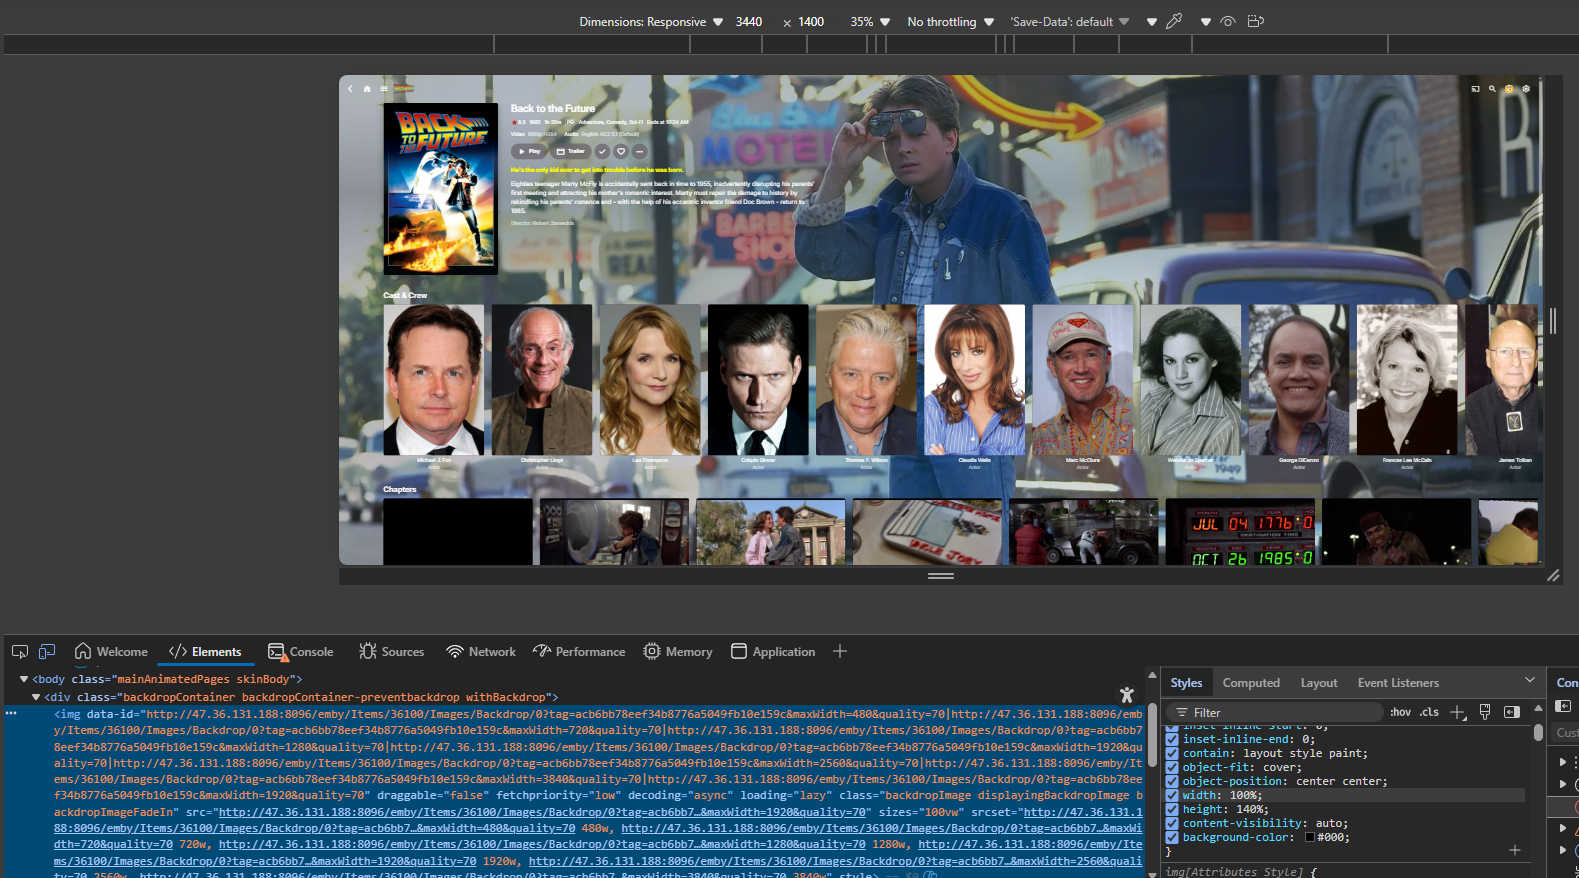This screenshot has width=1579, height=878.
Task: Open the rendering paintbrush icon in Styles
Action: tap(1485, 712)
